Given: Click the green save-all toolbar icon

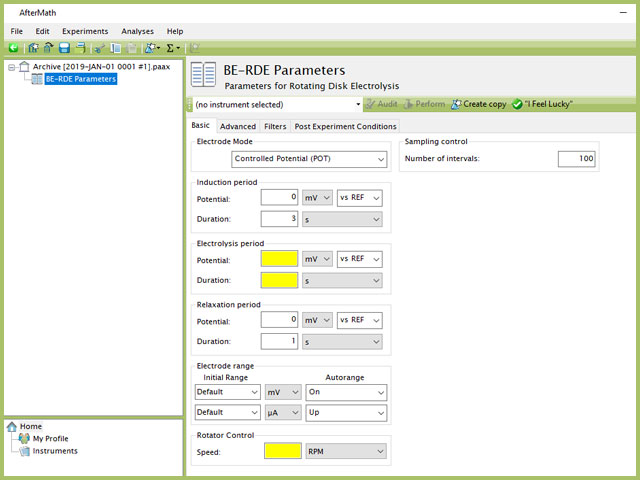Looking at the screenshot, I should pos(80,48).
